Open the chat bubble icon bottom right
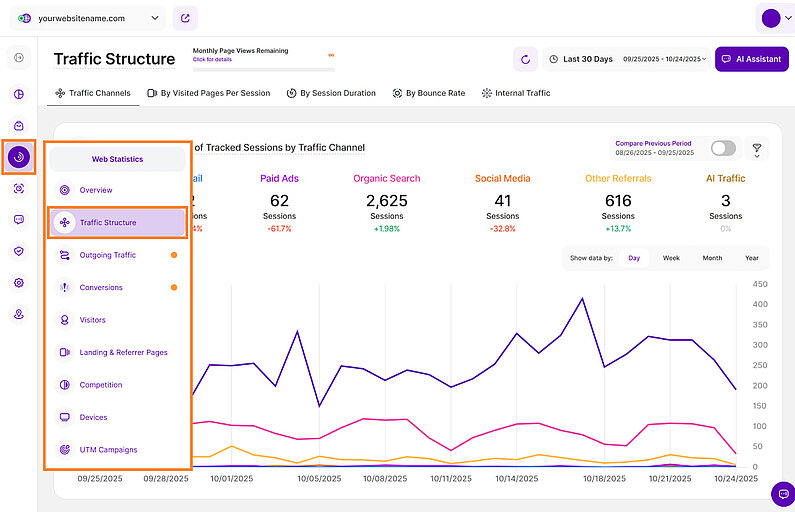795x512 pixels. click(x=782, y=494)
